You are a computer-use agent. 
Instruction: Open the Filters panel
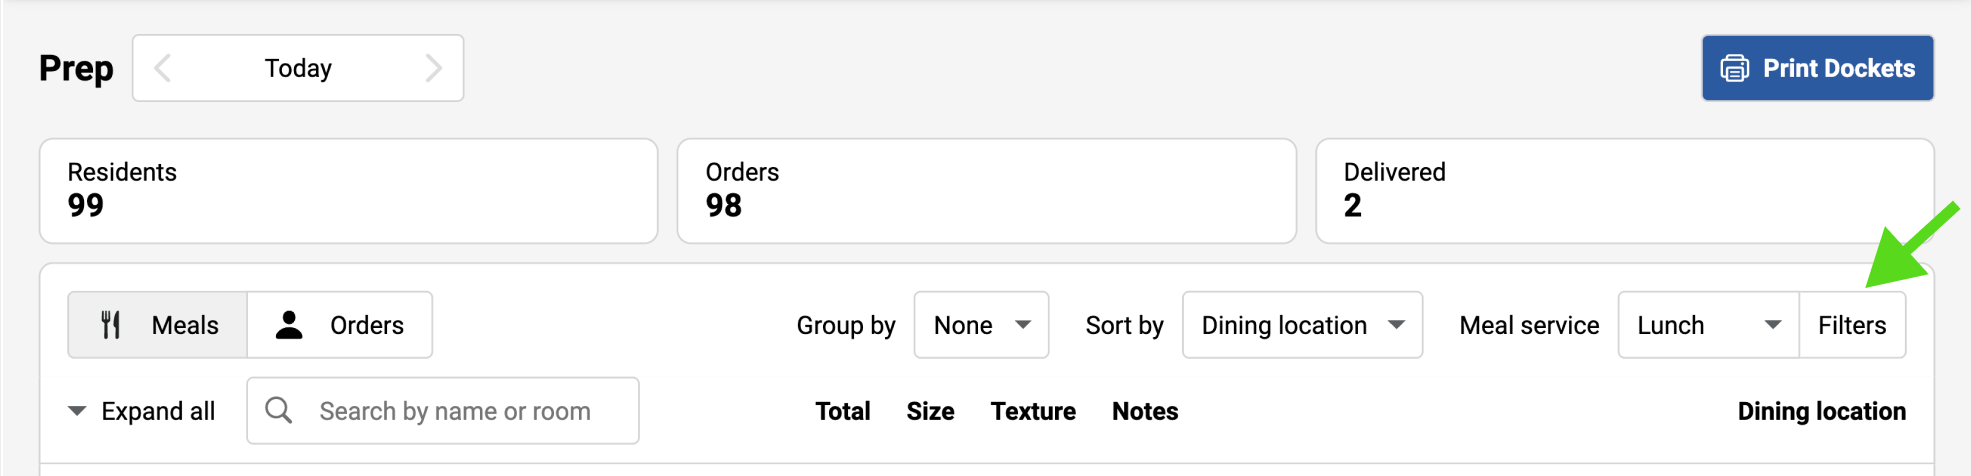tap(1851, 325)
